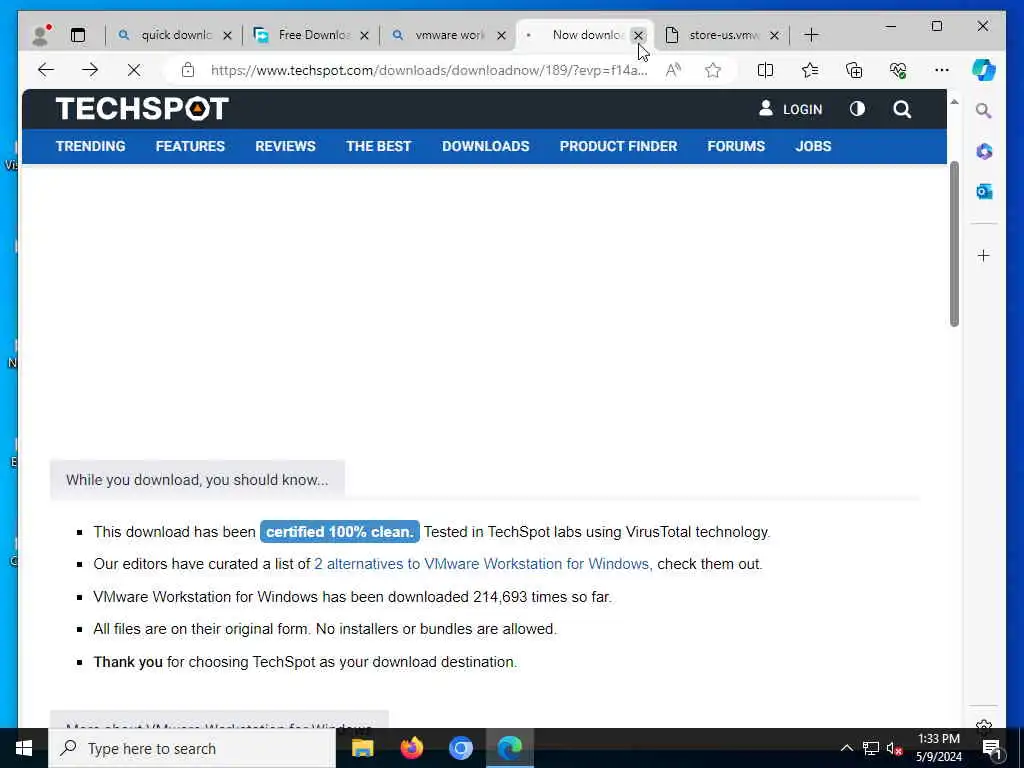The width and height of the screenshot is (1024, 768).
Task: Open the PRODUCT FINDER page
Action: [x=618, y=146]
